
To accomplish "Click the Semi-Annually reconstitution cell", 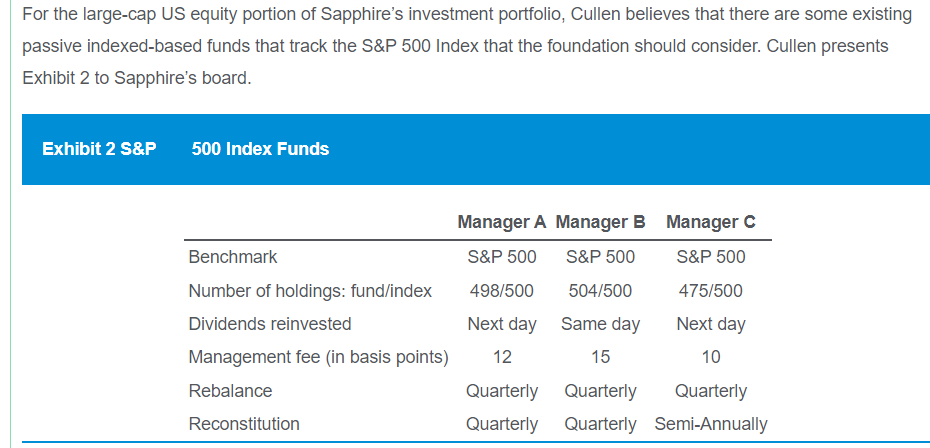I will click(711, 424).
